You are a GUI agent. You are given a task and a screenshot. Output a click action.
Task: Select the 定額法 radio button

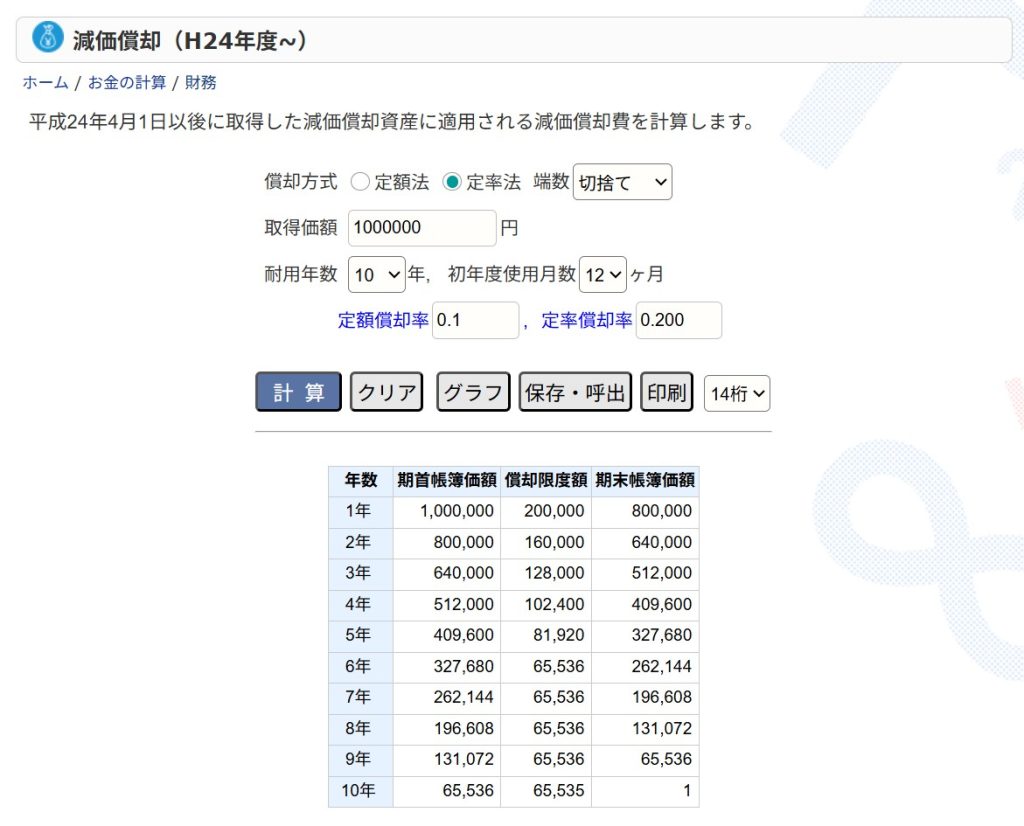point(360,182)
